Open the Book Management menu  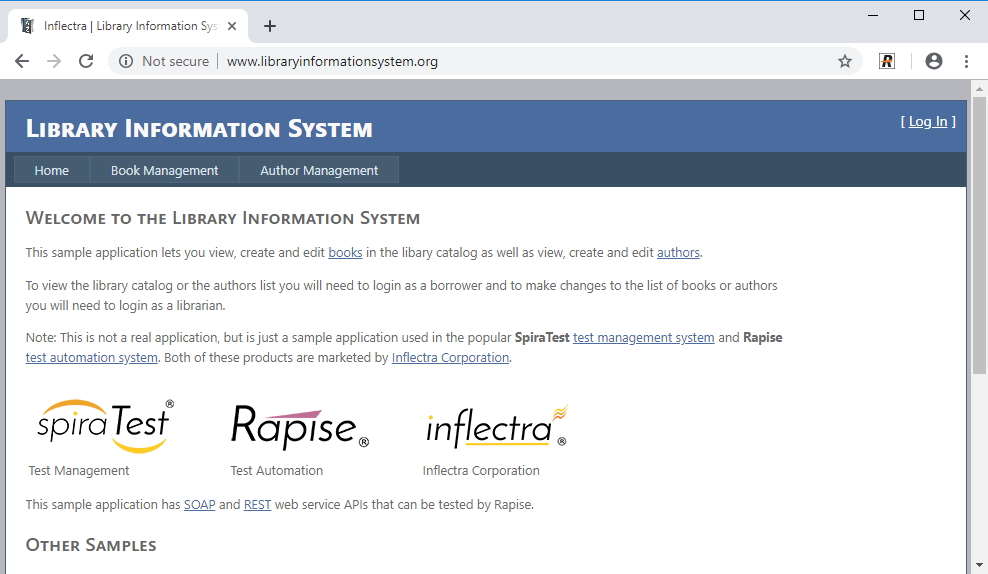coord(164,170)
